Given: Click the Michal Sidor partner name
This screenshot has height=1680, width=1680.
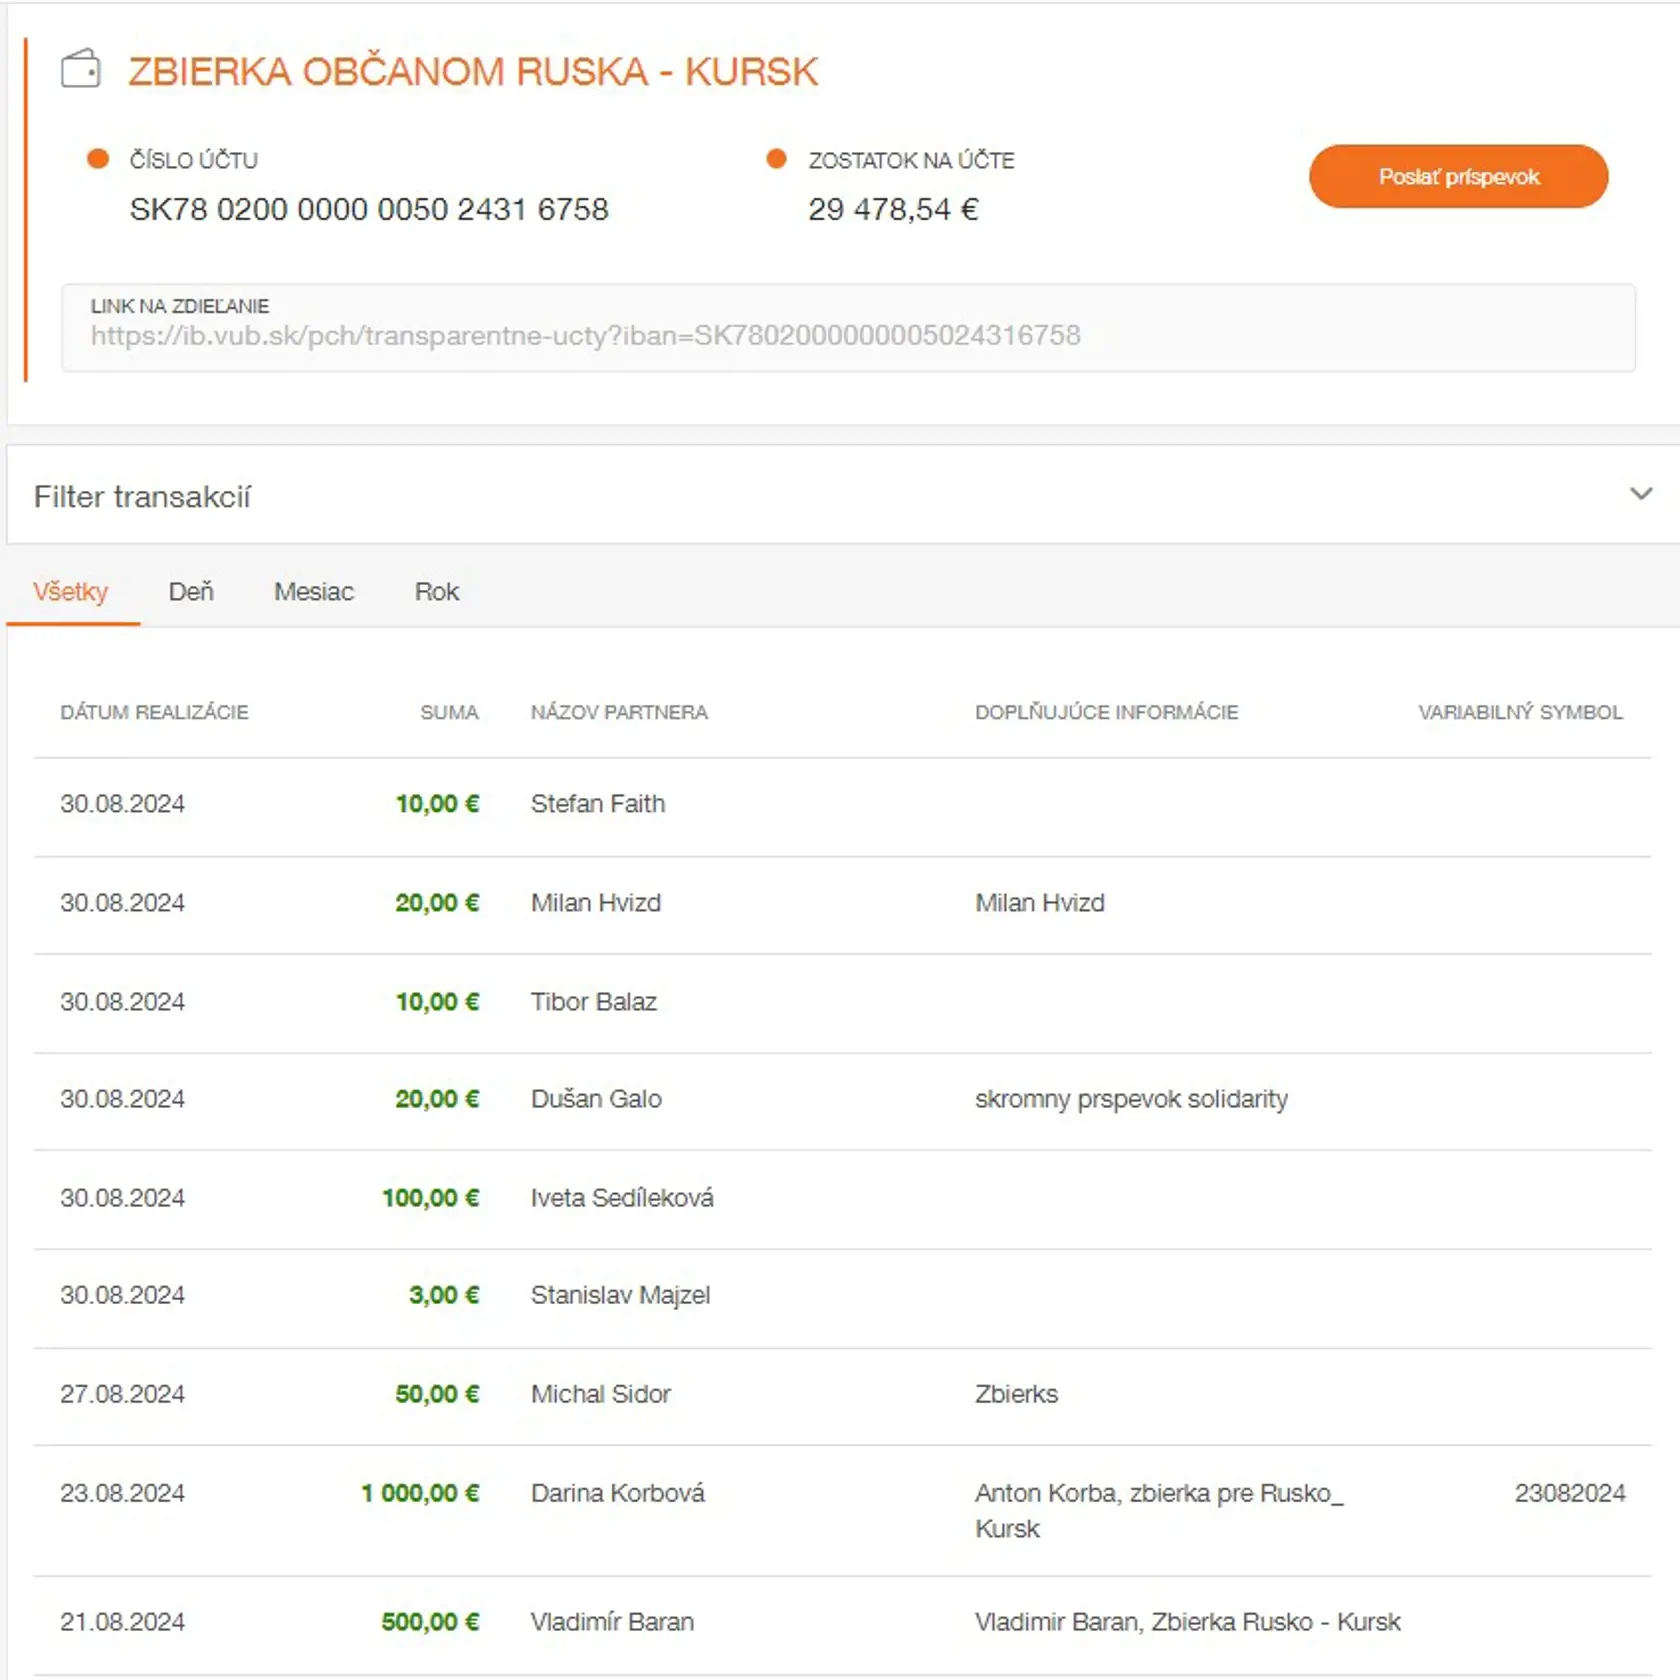Looking at the screenshot, I should coord(601,1394).
